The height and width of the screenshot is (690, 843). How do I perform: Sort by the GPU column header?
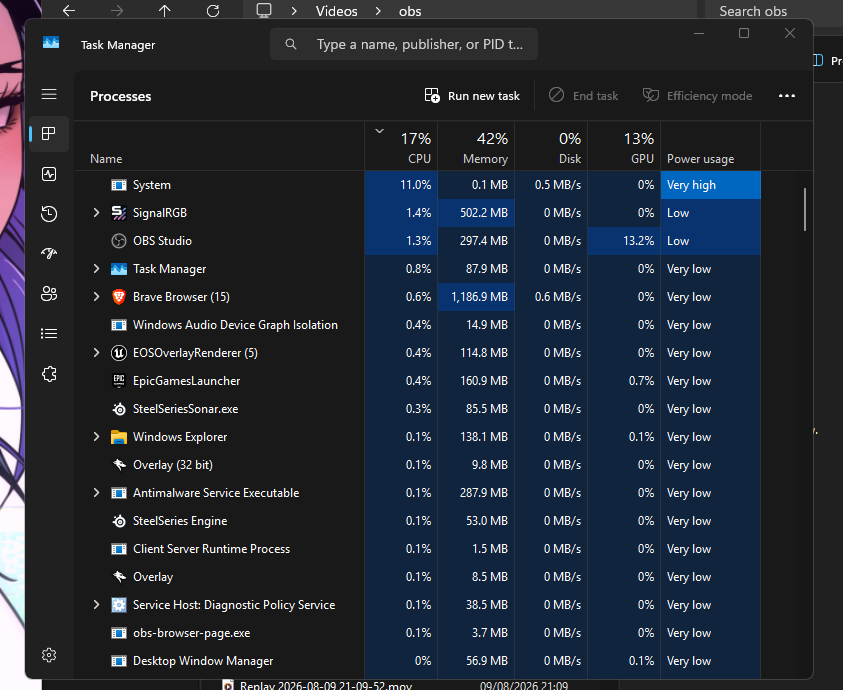click(624, 146)
